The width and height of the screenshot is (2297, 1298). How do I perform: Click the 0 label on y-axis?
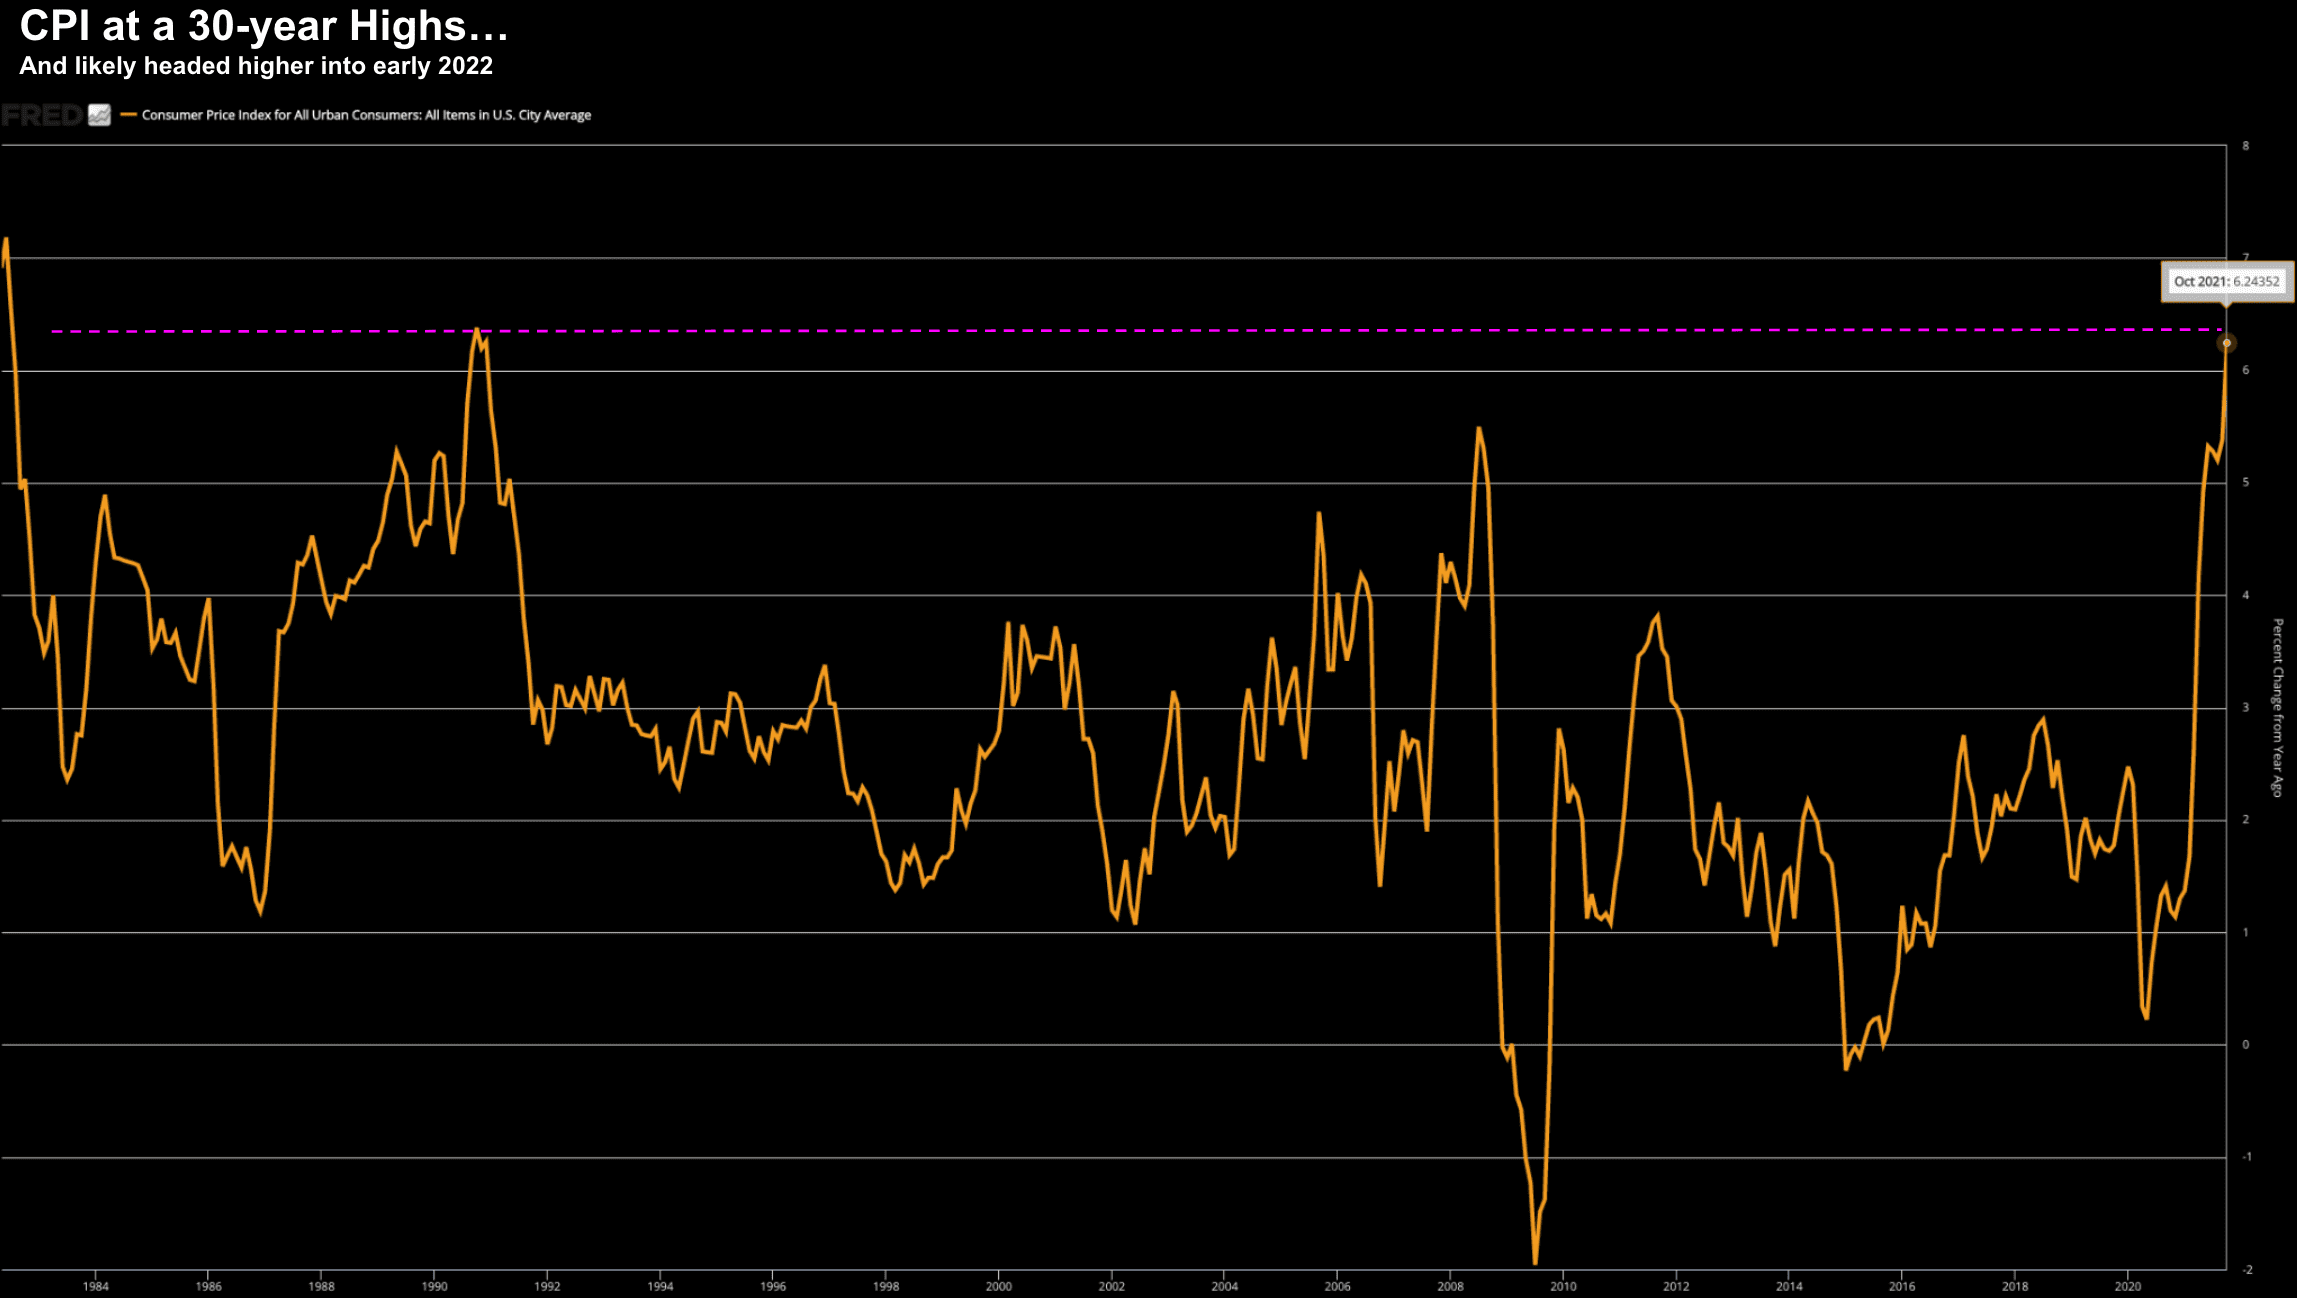[2245, 1044]
